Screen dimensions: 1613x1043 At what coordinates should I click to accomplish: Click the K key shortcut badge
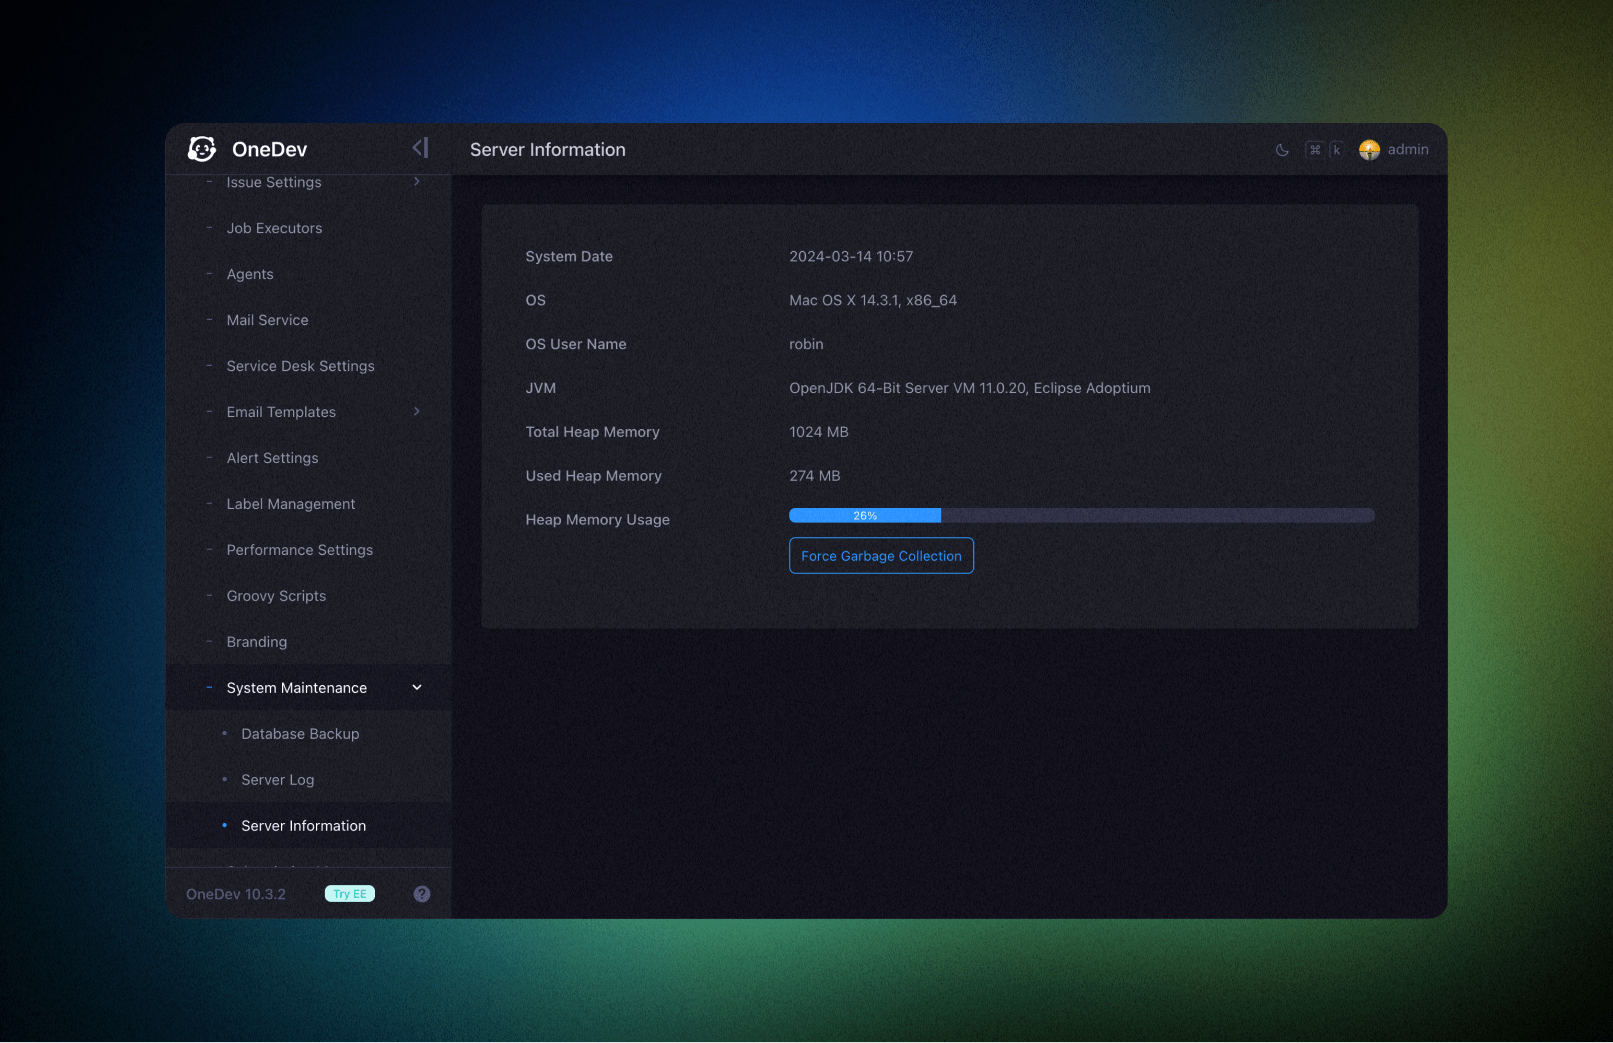[x=1336, y=150]
